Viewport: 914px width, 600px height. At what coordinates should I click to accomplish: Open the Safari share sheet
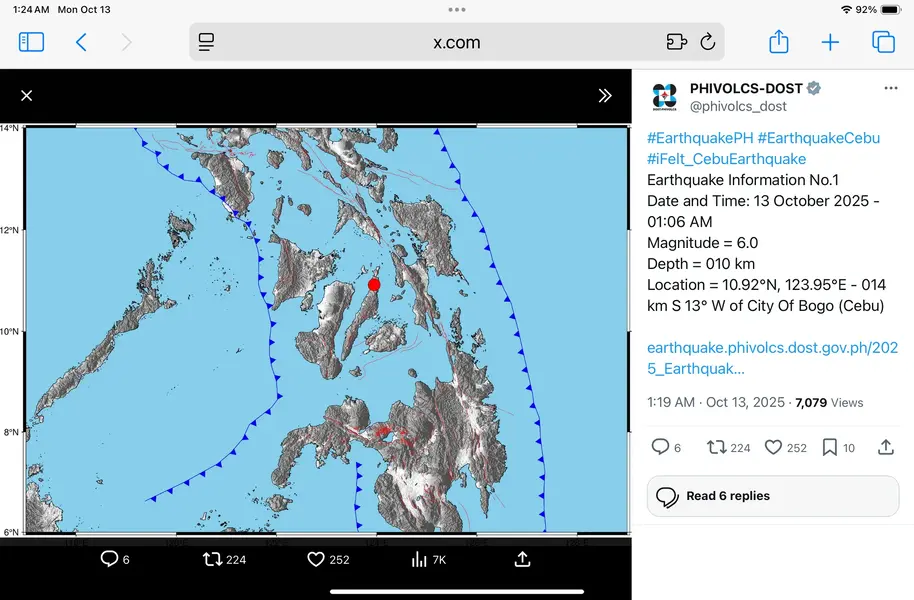[x=779, y=42]
